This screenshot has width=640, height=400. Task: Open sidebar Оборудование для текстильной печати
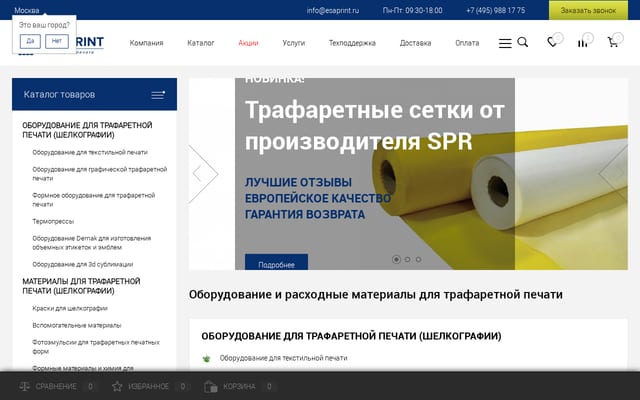tap(90, 152)
